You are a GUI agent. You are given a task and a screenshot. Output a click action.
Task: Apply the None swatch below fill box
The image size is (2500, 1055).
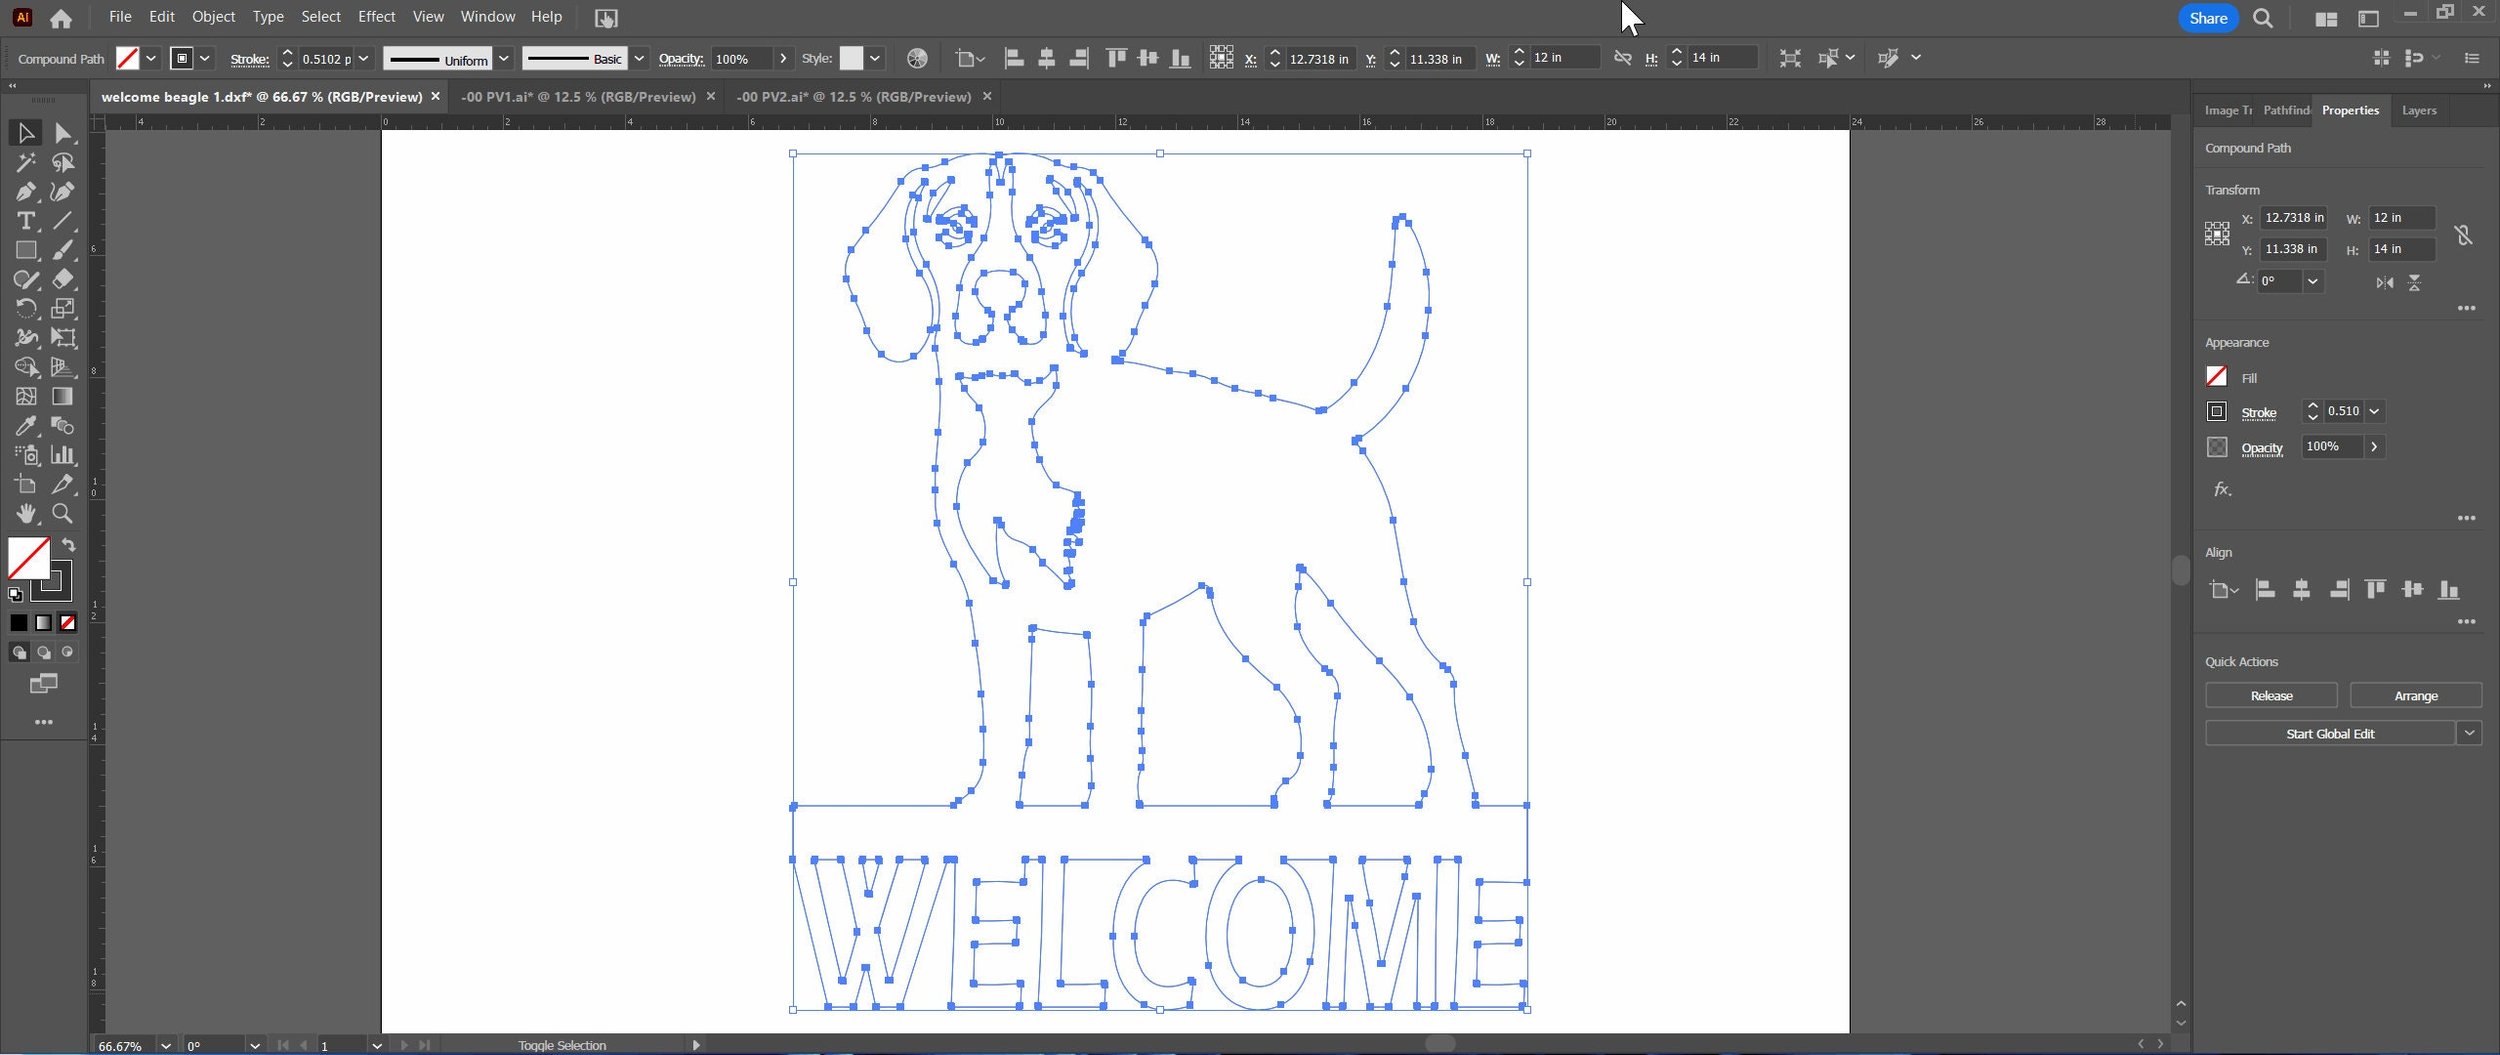click(x=68, y=622)
